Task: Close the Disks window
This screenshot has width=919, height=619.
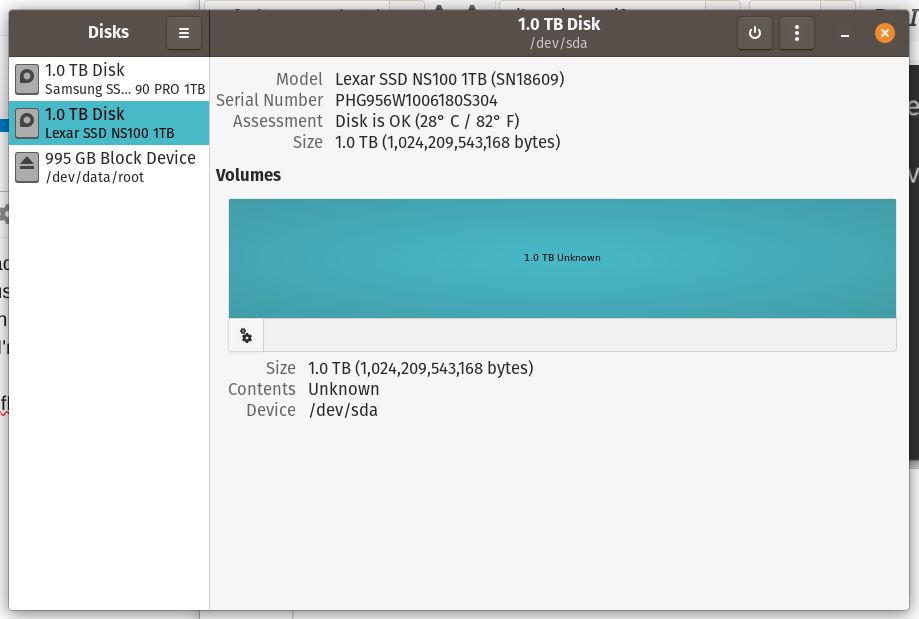Action: (884, 33)
